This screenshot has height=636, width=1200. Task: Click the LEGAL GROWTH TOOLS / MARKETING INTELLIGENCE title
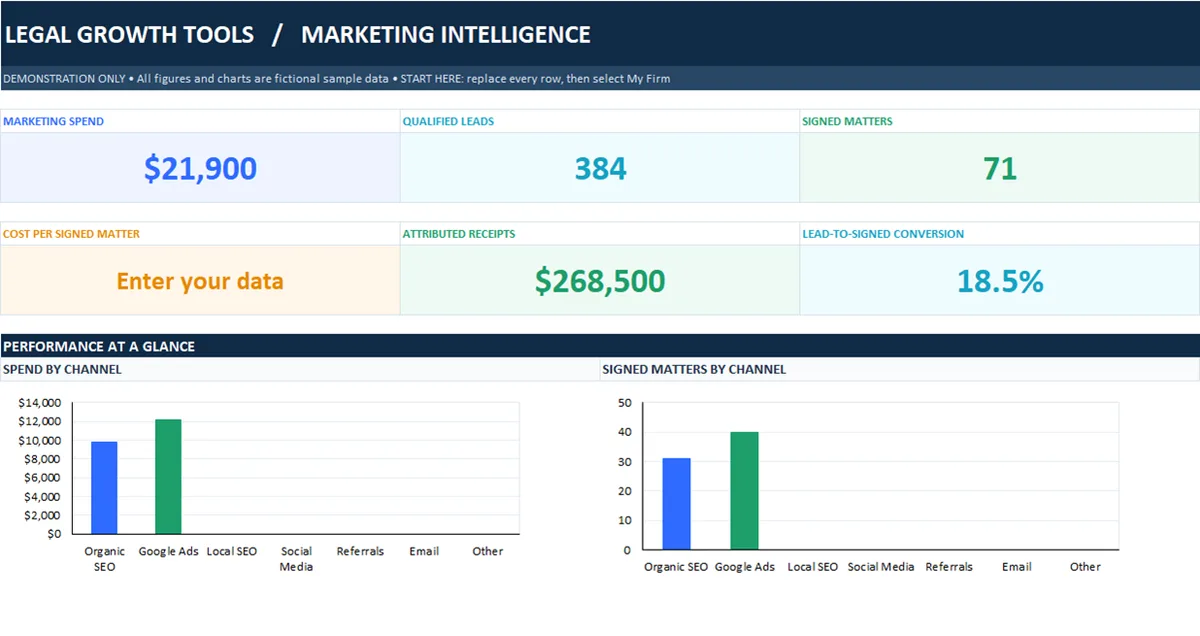coord(298,35)
